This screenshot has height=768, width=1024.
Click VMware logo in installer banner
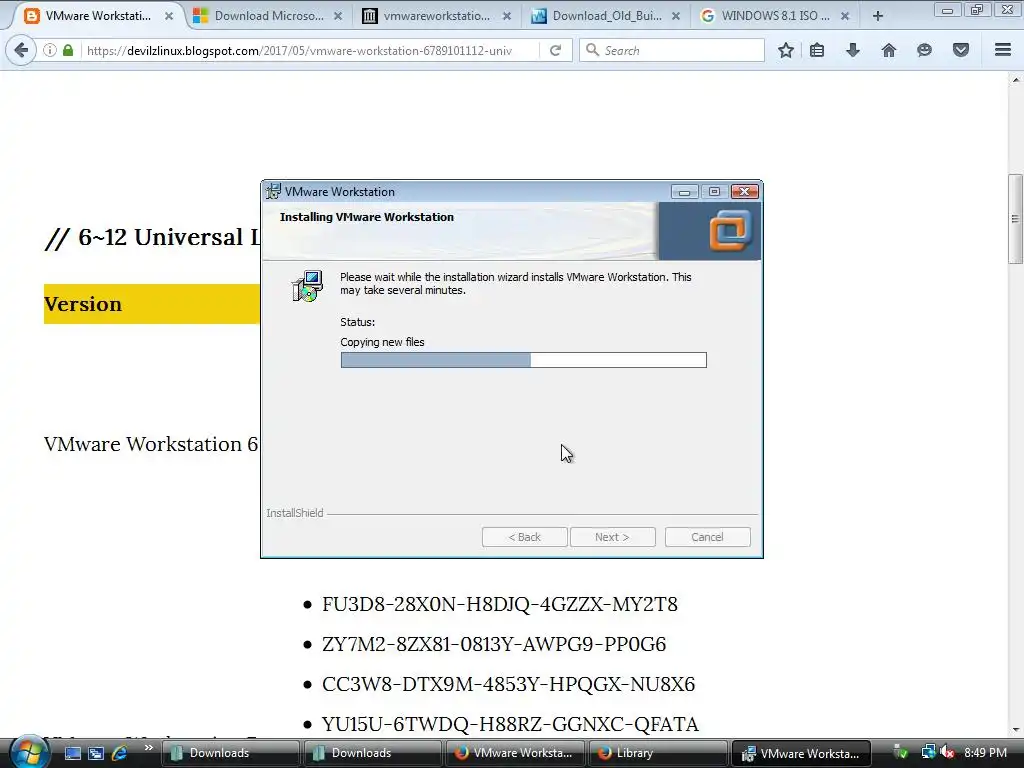click(x=730, y=231)
